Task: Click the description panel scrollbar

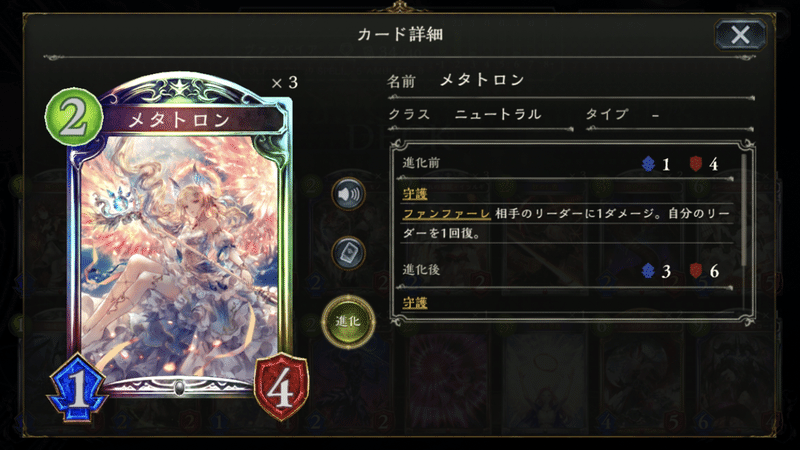Action: click(x=744, y=209)
